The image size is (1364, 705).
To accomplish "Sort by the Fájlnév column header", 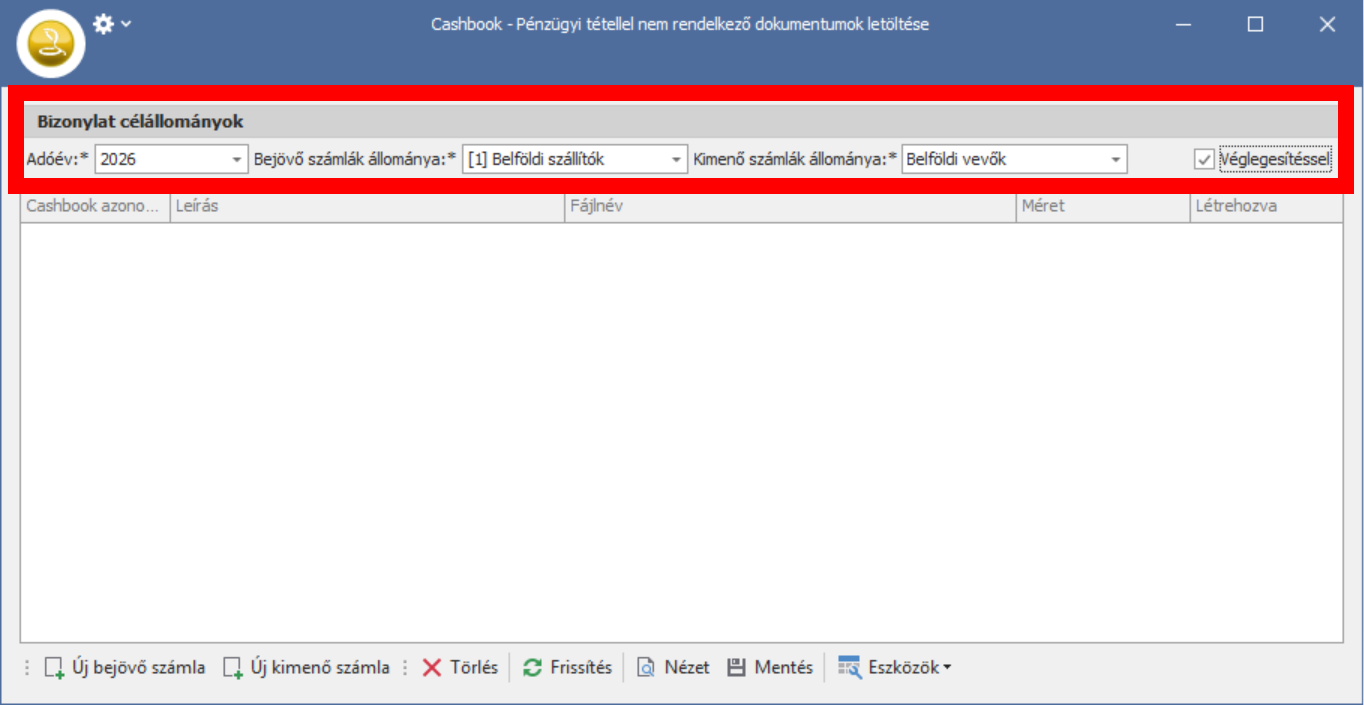I will 791,207.
